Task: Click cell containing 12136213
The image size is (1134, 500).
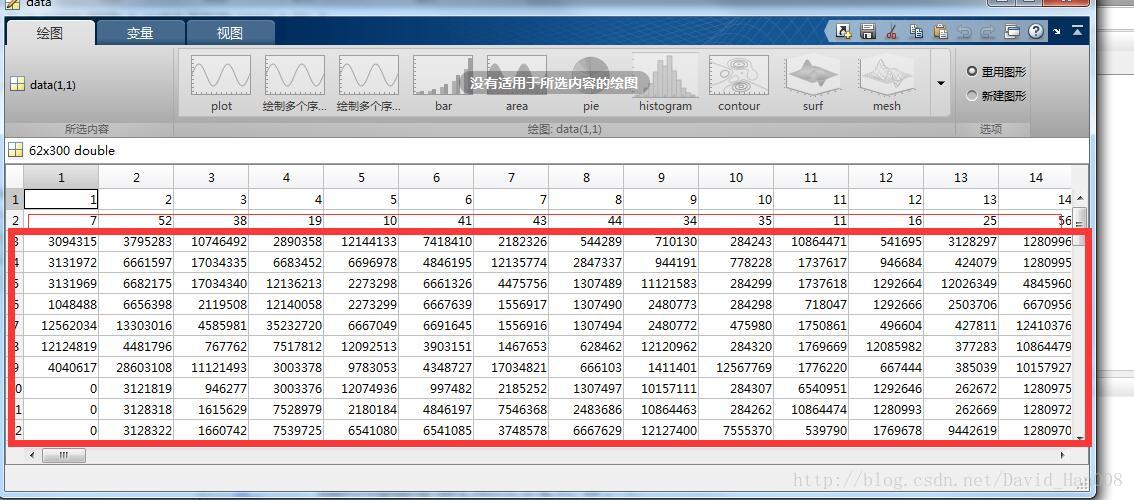Action: coord(286,284)
